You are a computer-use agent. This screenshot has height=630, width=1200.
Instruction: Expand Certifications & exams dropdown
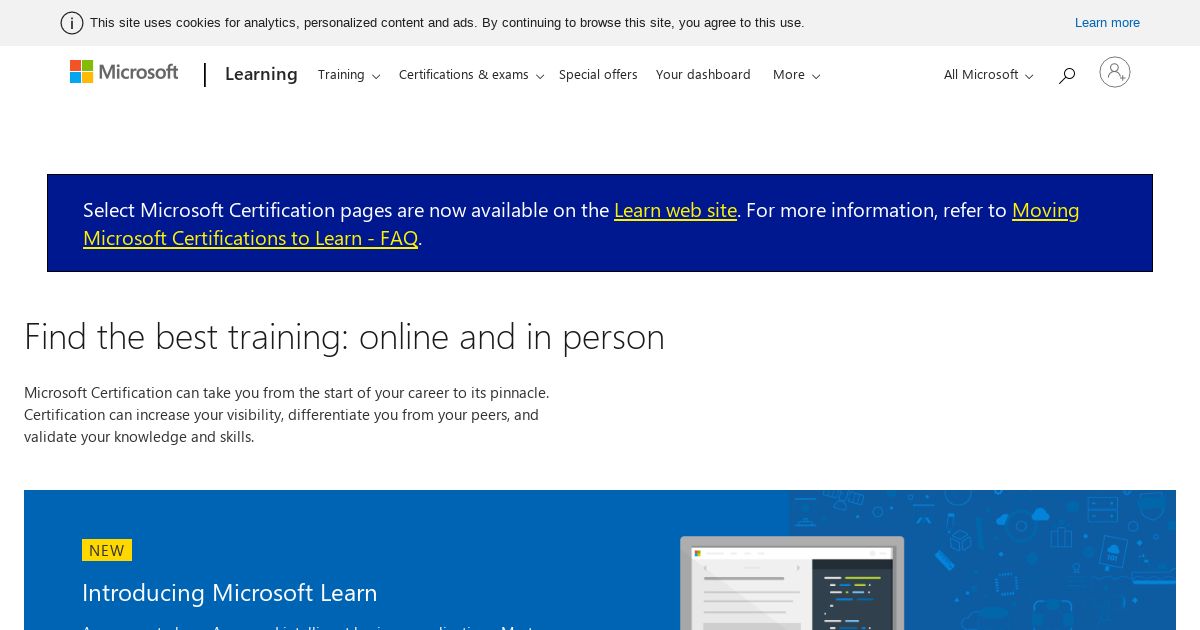(x=471, y=75)
